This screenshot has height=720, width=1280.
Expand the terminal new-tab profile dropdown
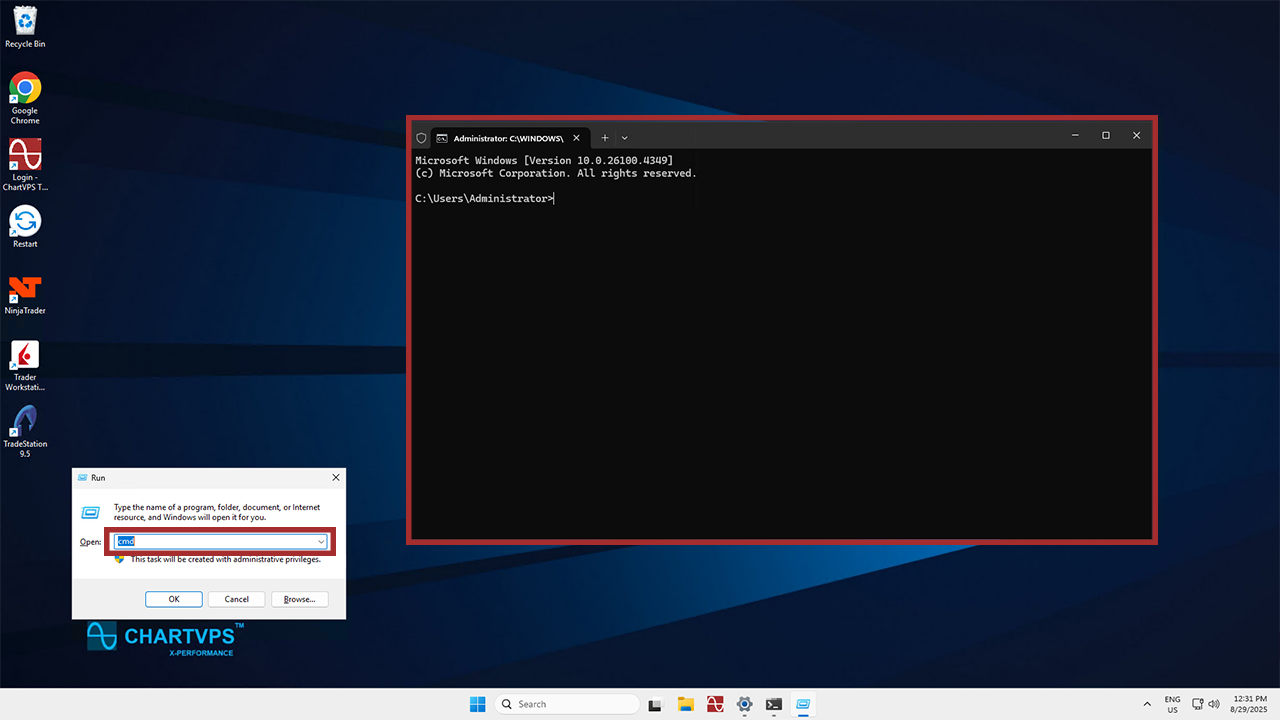coord(625,138)
